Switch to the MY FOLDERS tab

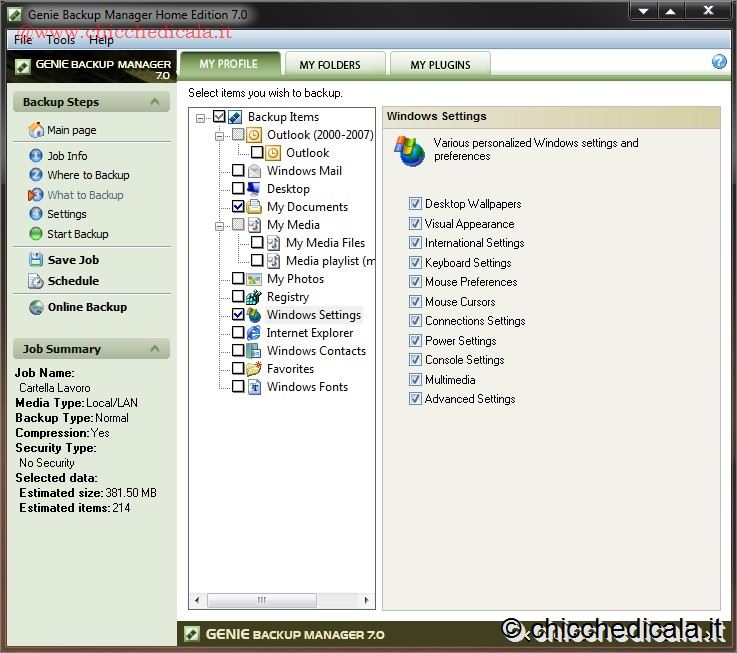coord(330,65)
